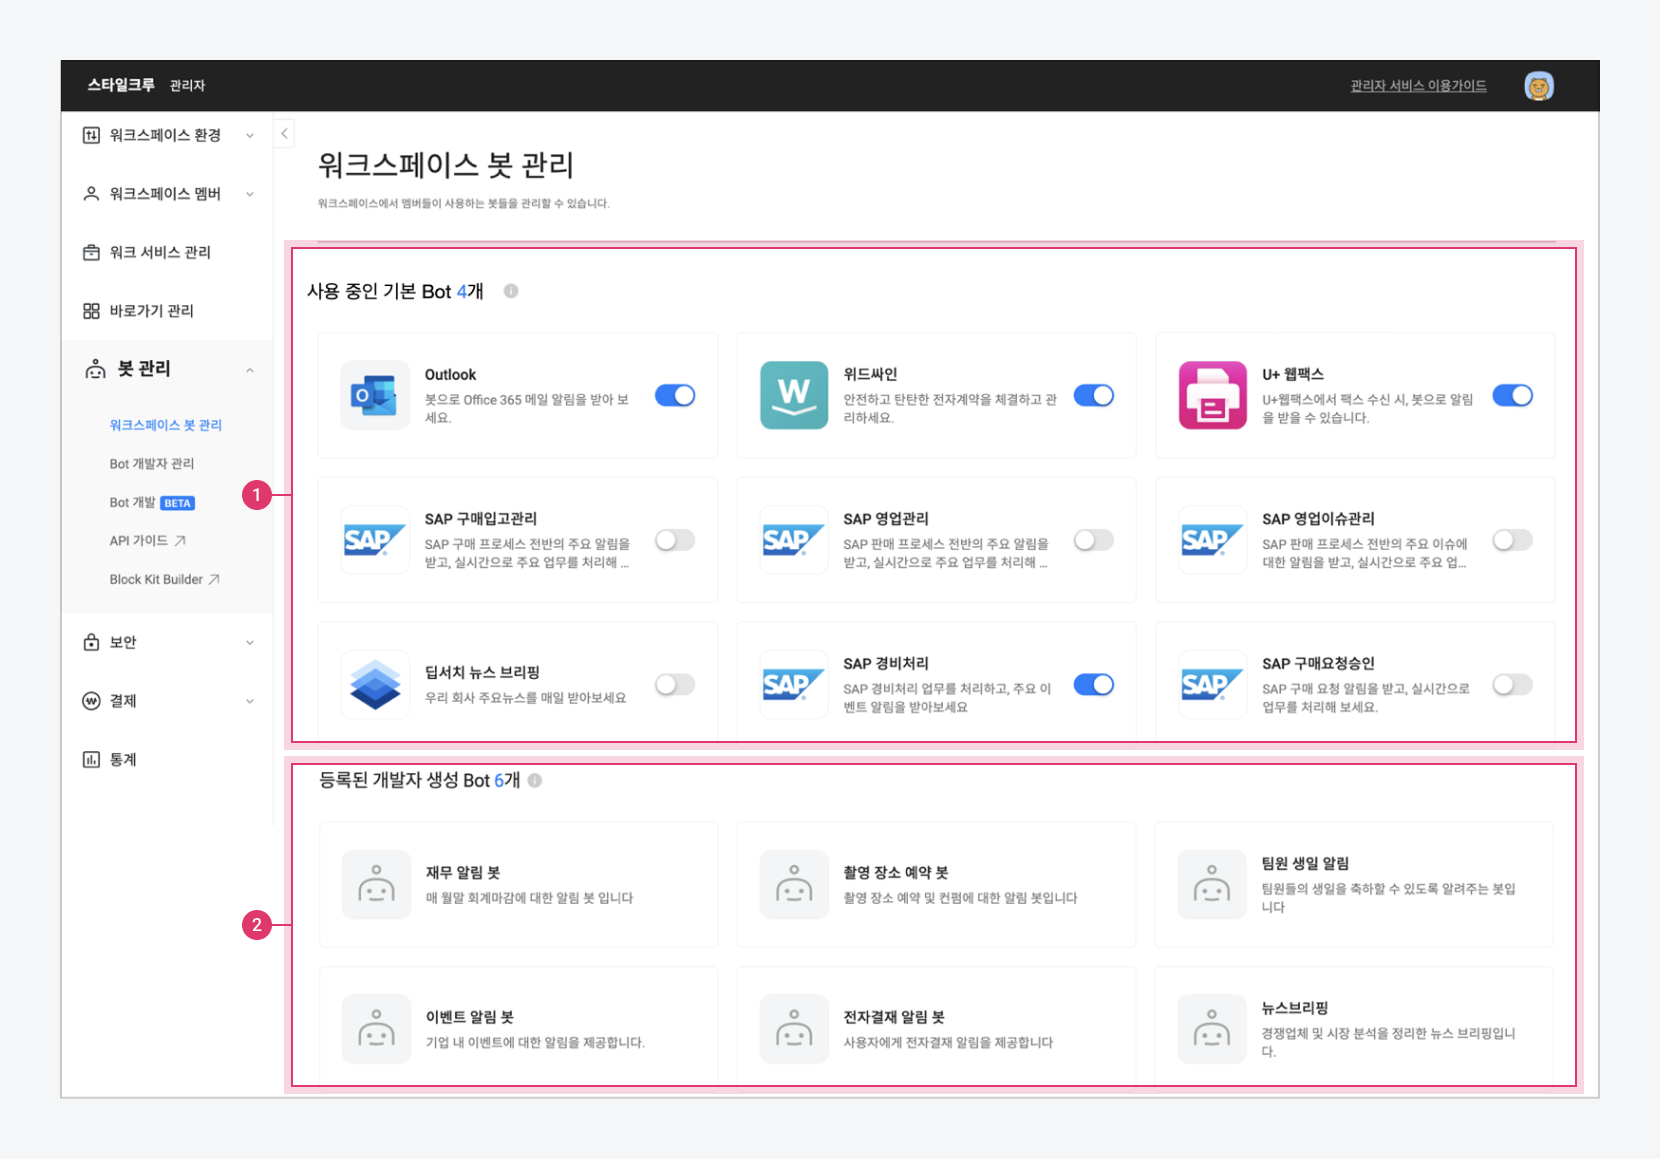Collapse the 봇 관리 section chevron
This screenshot has width=1660, height=1159.
pos(250,370)
